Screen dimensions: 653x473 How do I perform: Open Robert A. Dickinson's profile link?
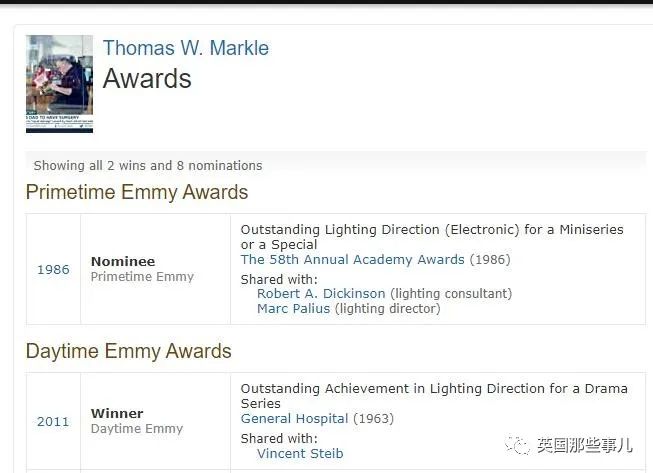tap(321, 294)
